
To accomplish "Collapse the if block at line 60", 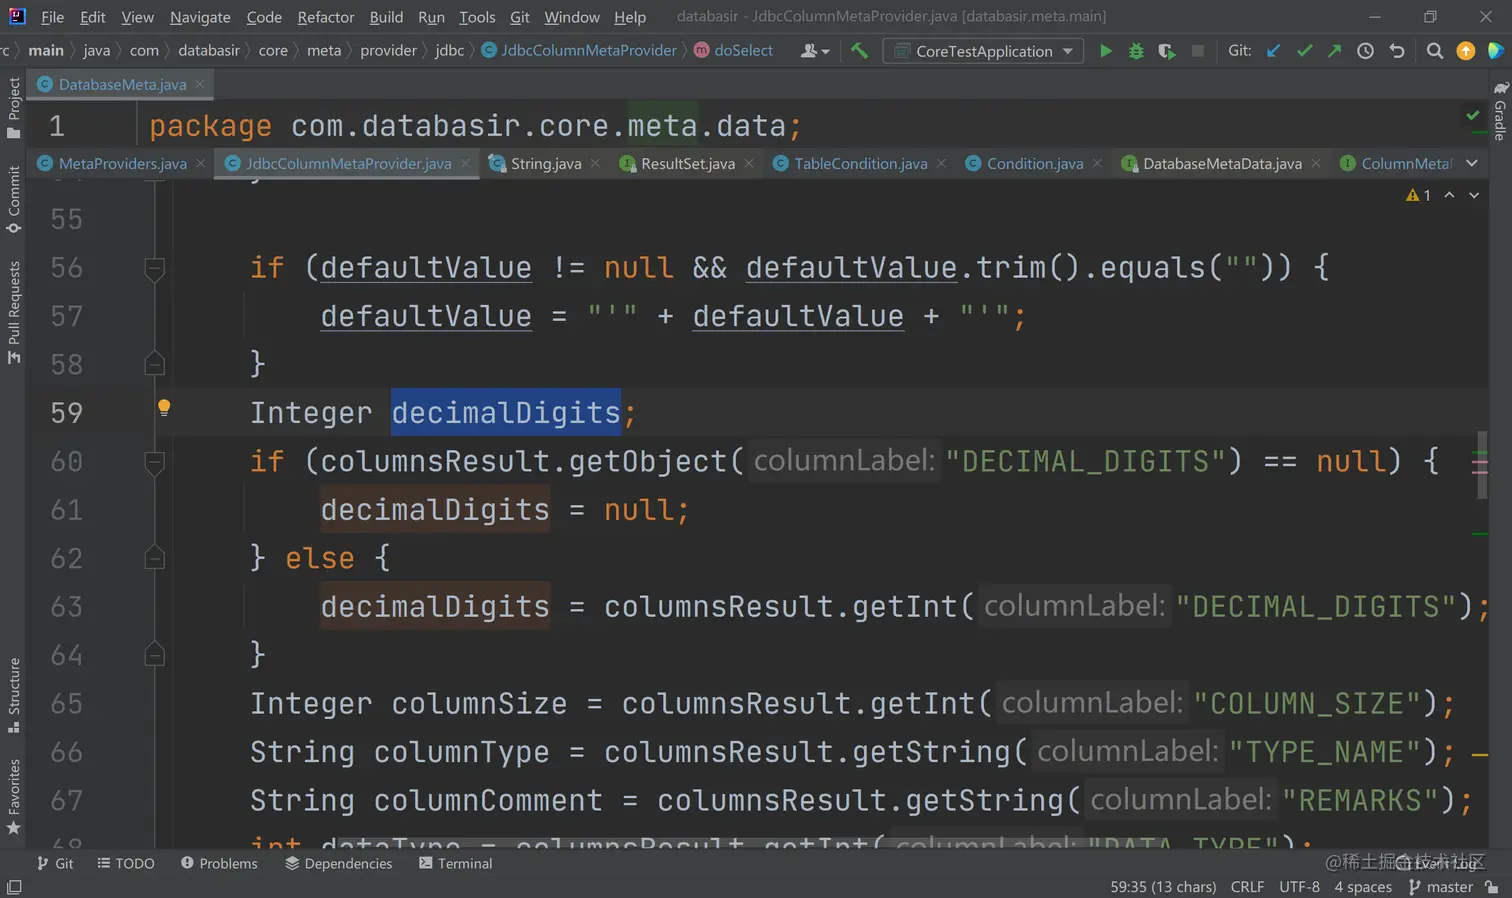I will [x=154, y=461].
